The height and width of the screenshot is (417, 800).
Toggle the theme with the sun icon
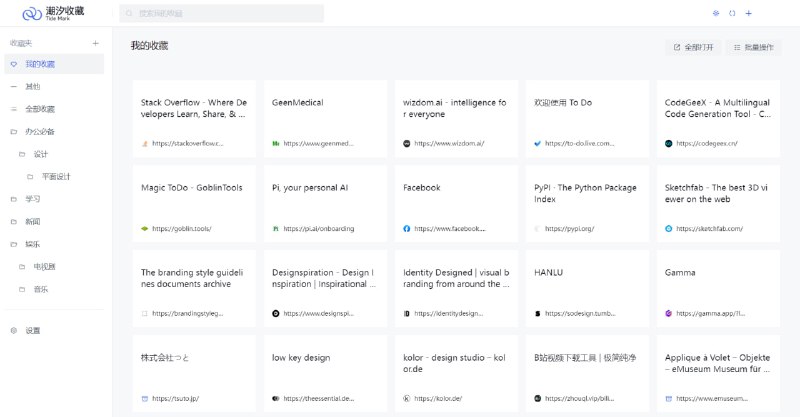coord(715,13)
